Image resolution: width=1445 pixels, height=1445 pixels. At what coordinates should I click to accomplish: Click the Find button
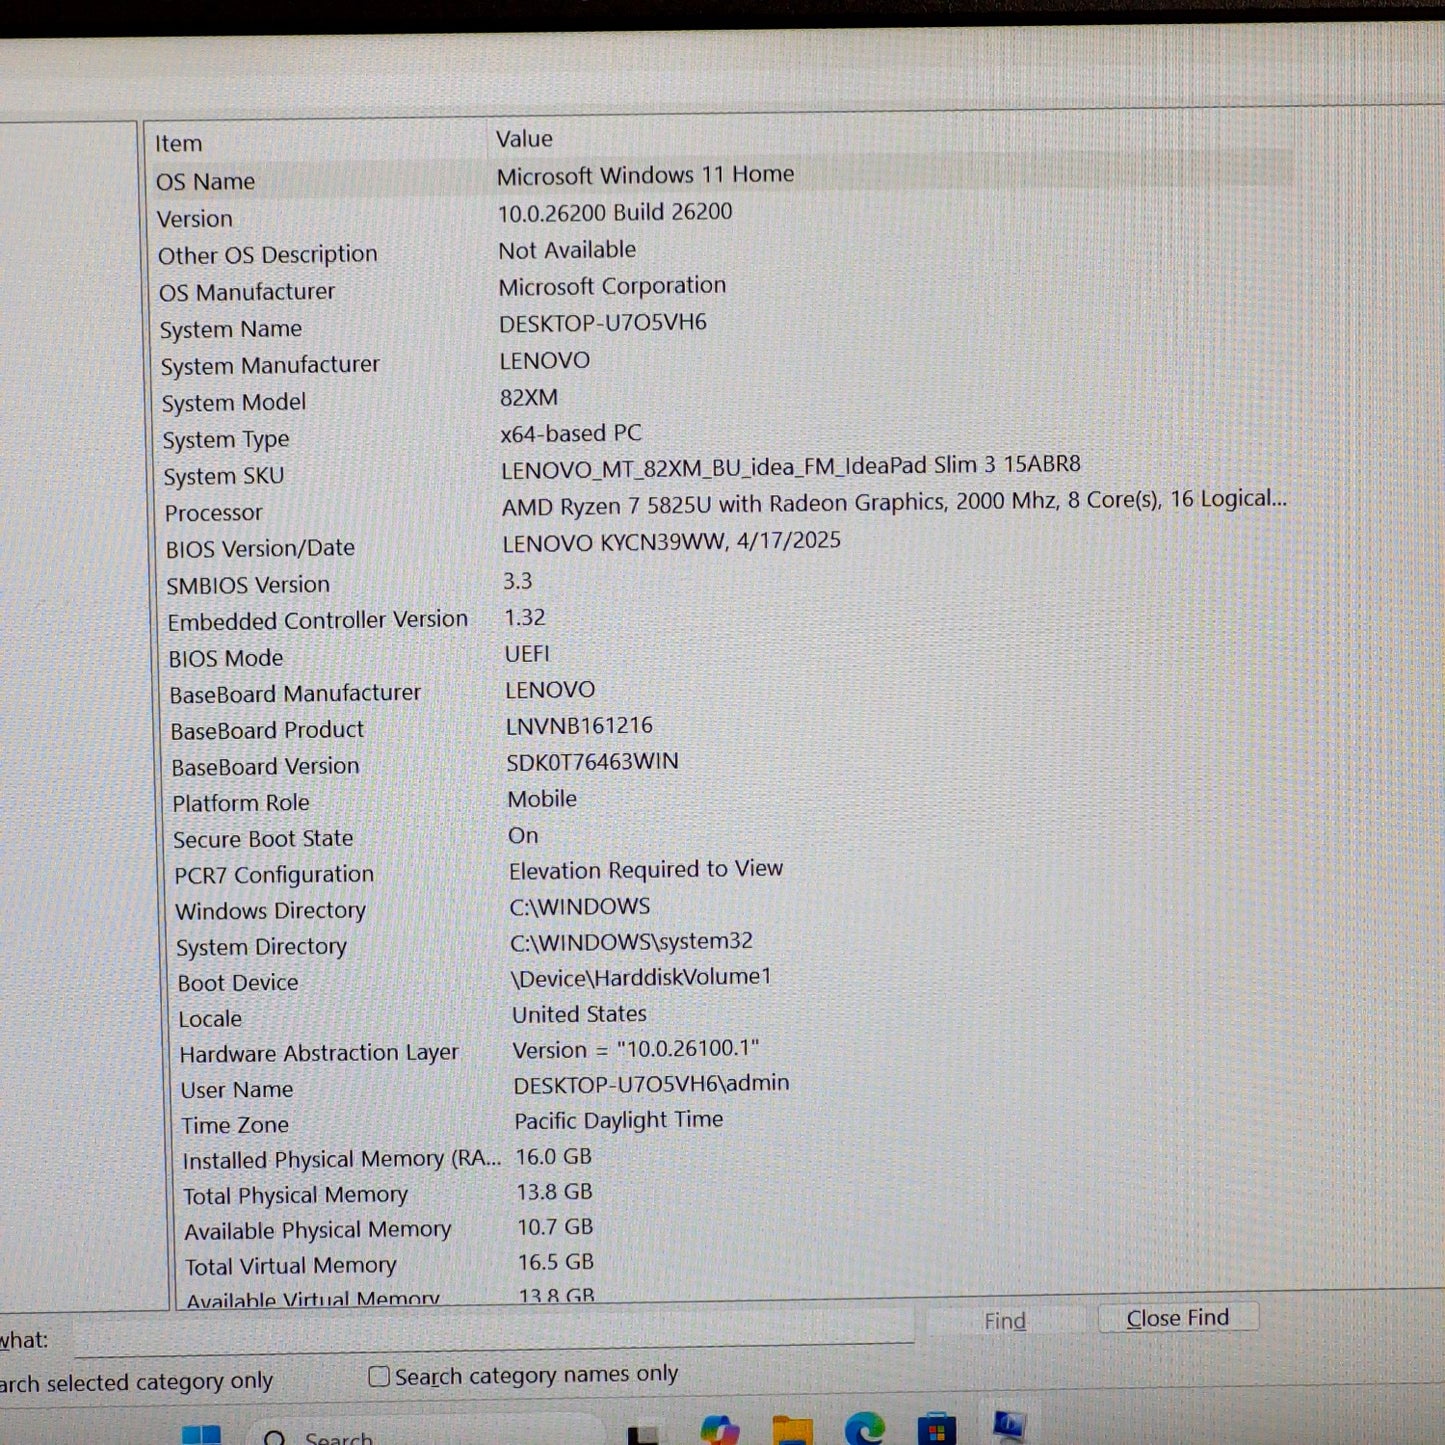point(1005,1321)
